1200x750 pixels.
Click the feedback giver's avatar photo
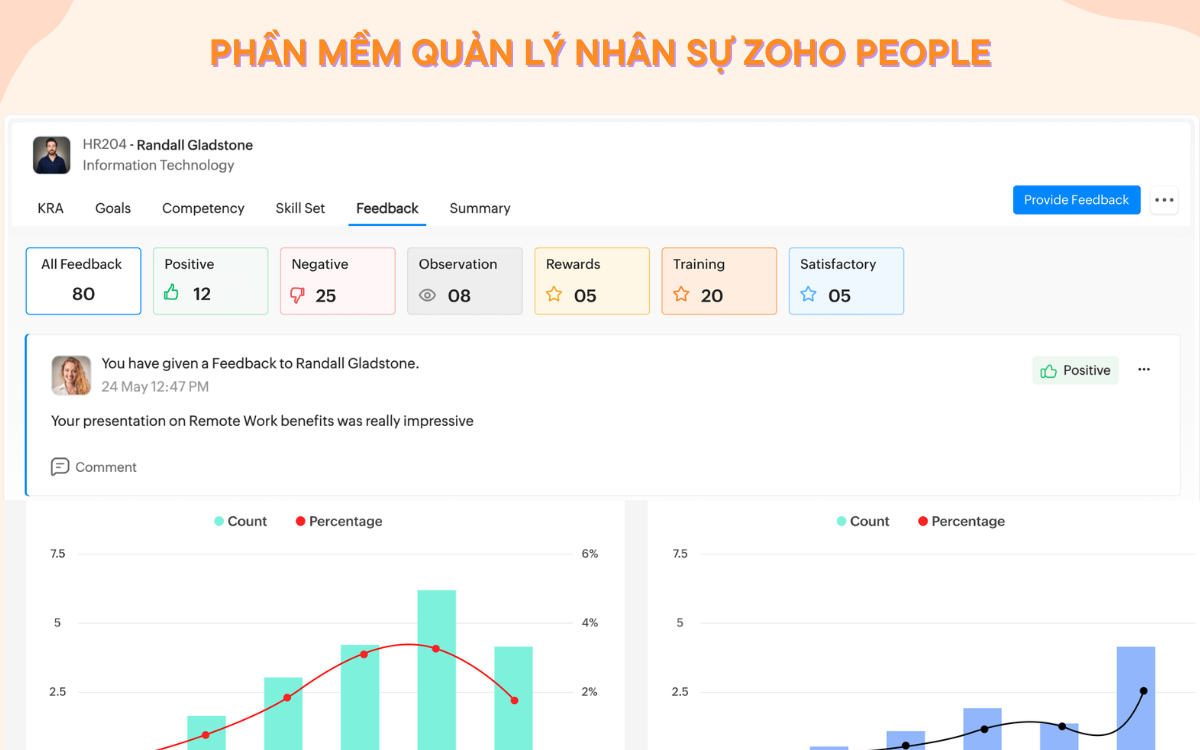[71, 375]
